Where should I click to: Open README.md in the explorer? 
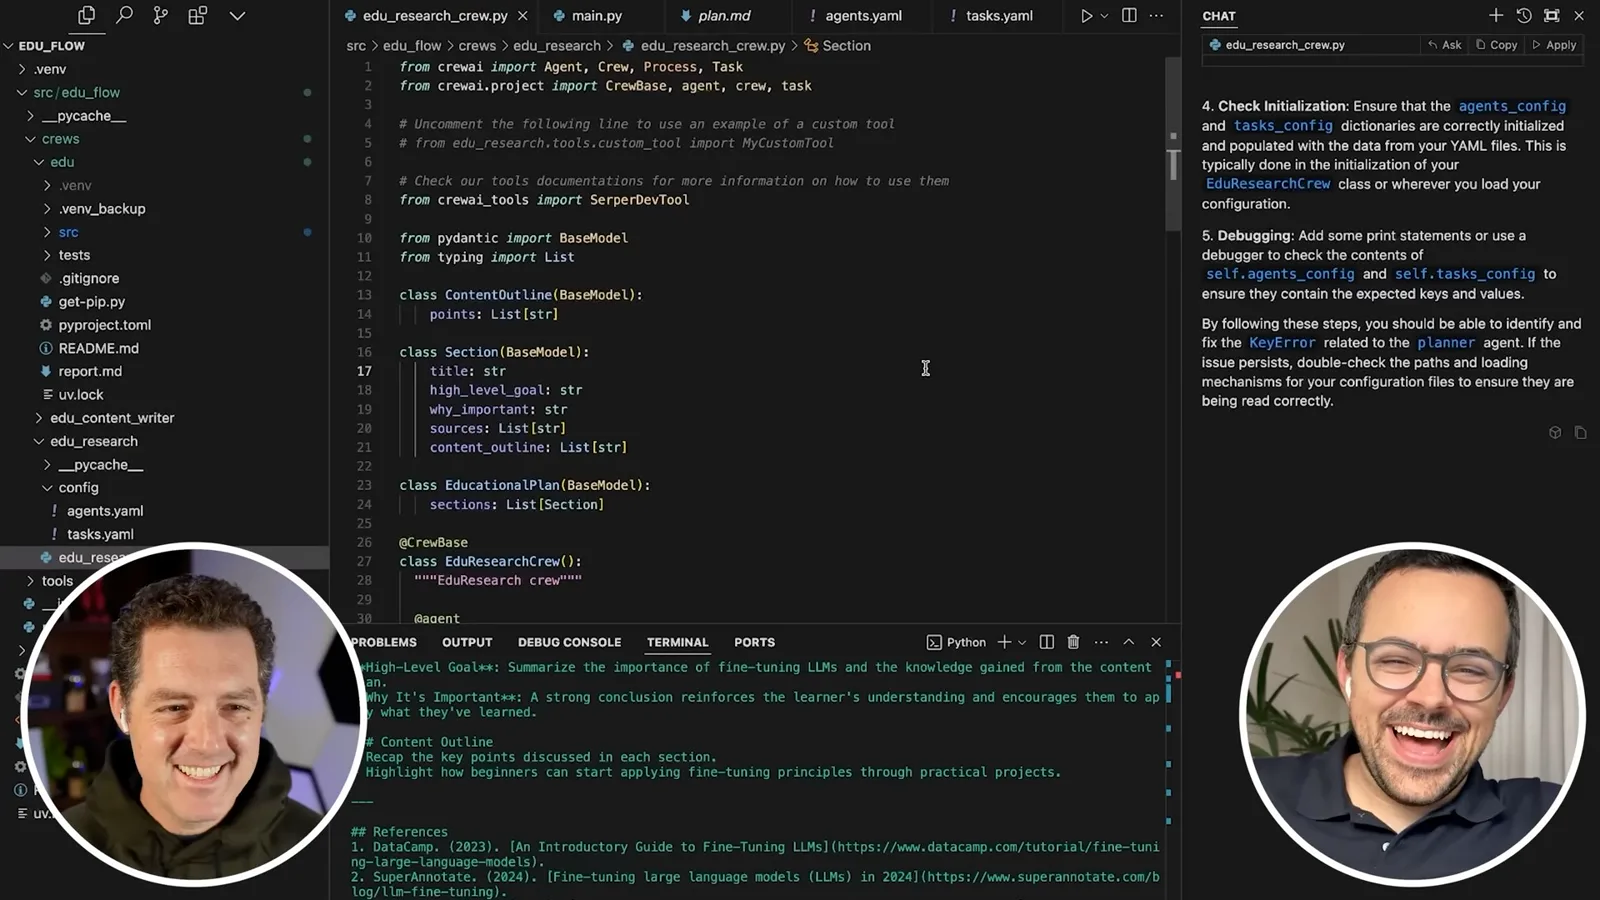(98, 348)
